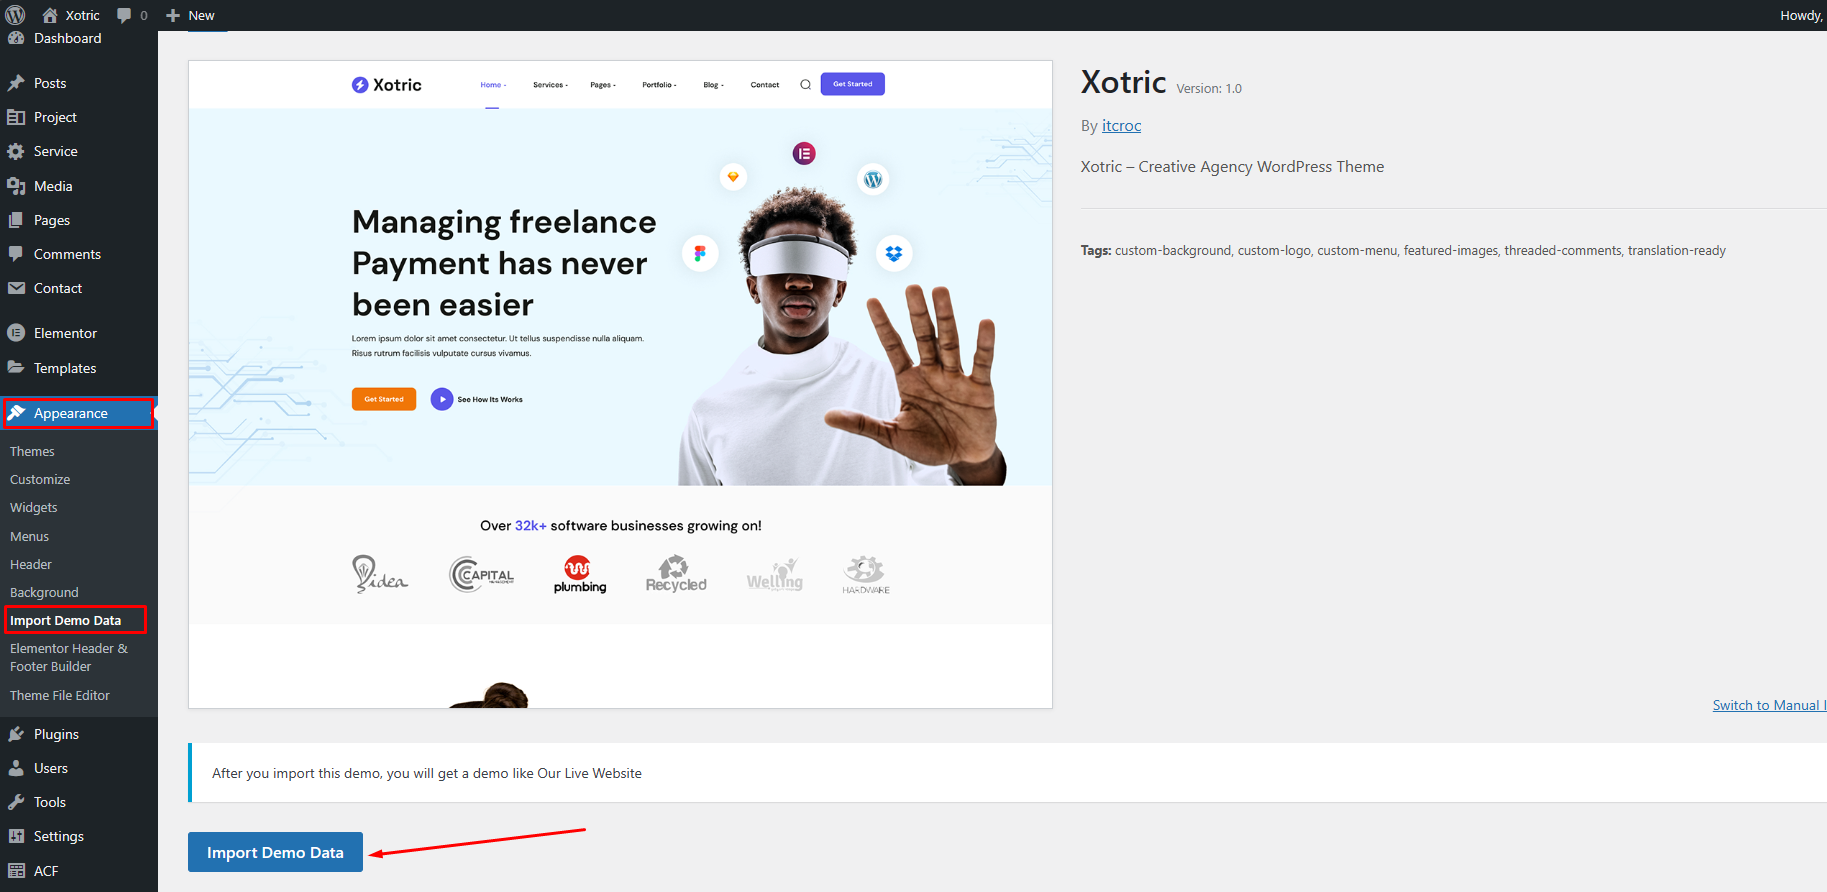
Task: Click the Dashboard gauge icon
Action: click(x=16, y=38)
